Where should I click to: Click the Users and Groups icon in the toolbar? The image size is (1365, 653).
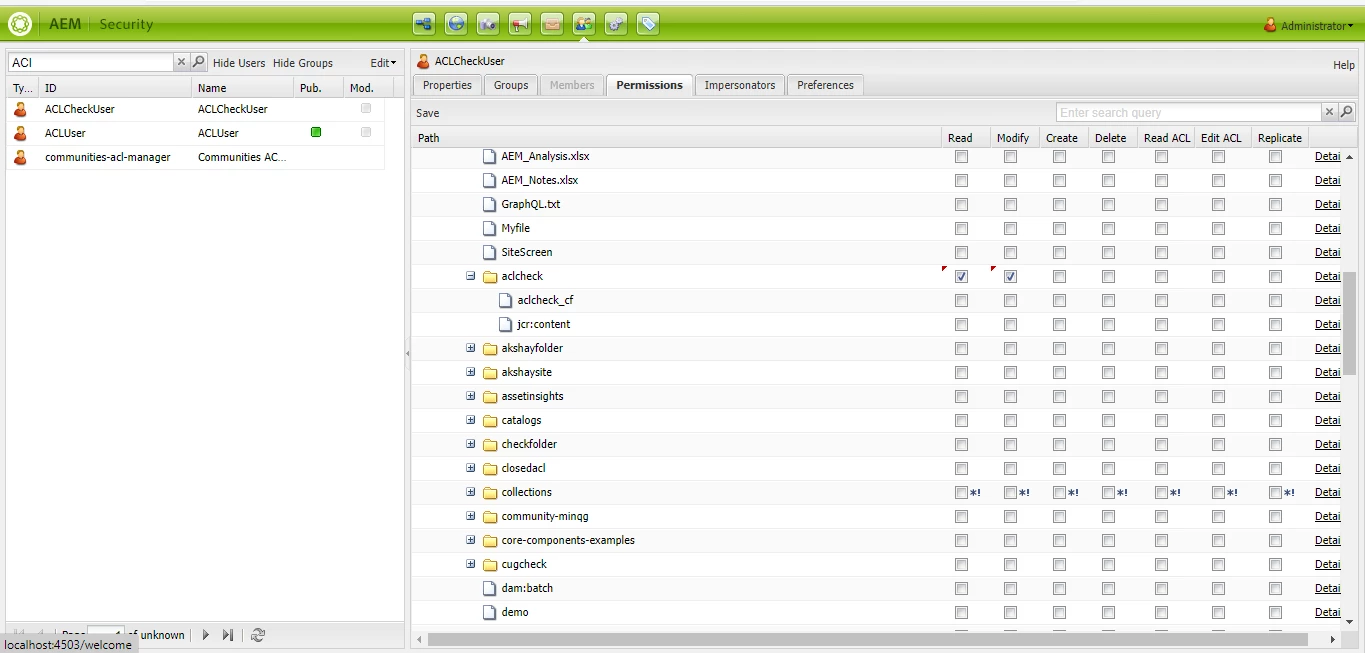584,24
